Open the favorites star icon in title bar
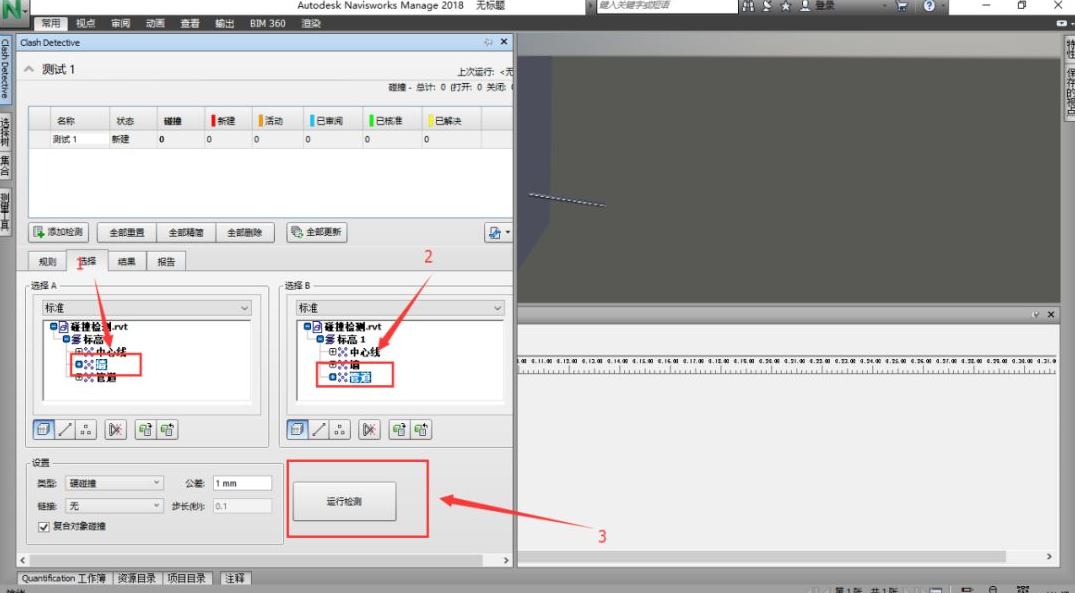Screen dimensions: 1075x593 click(786, 6)
